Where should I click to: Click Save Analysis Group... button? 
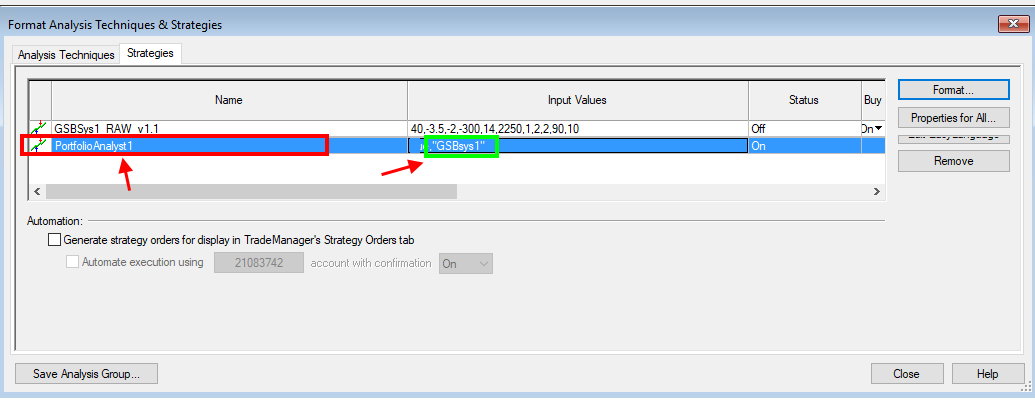[87, 374]
